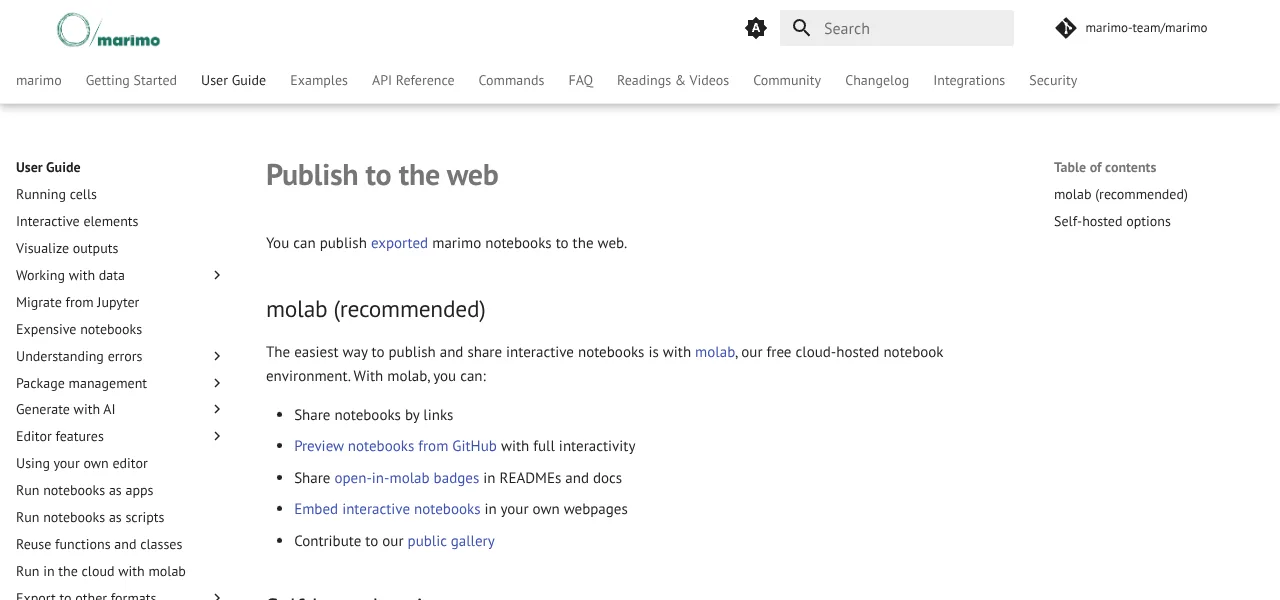1280x600 pixels.
Task: Open Readings & Videos tab
Action: (673, 80)
